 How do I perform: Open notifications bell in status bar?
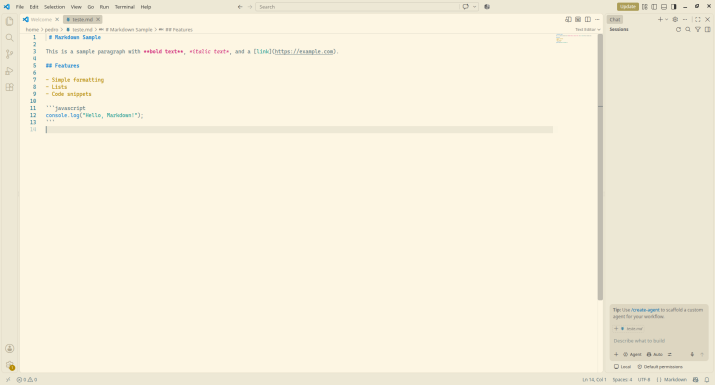pyautogui.click(x=707, y=380)
